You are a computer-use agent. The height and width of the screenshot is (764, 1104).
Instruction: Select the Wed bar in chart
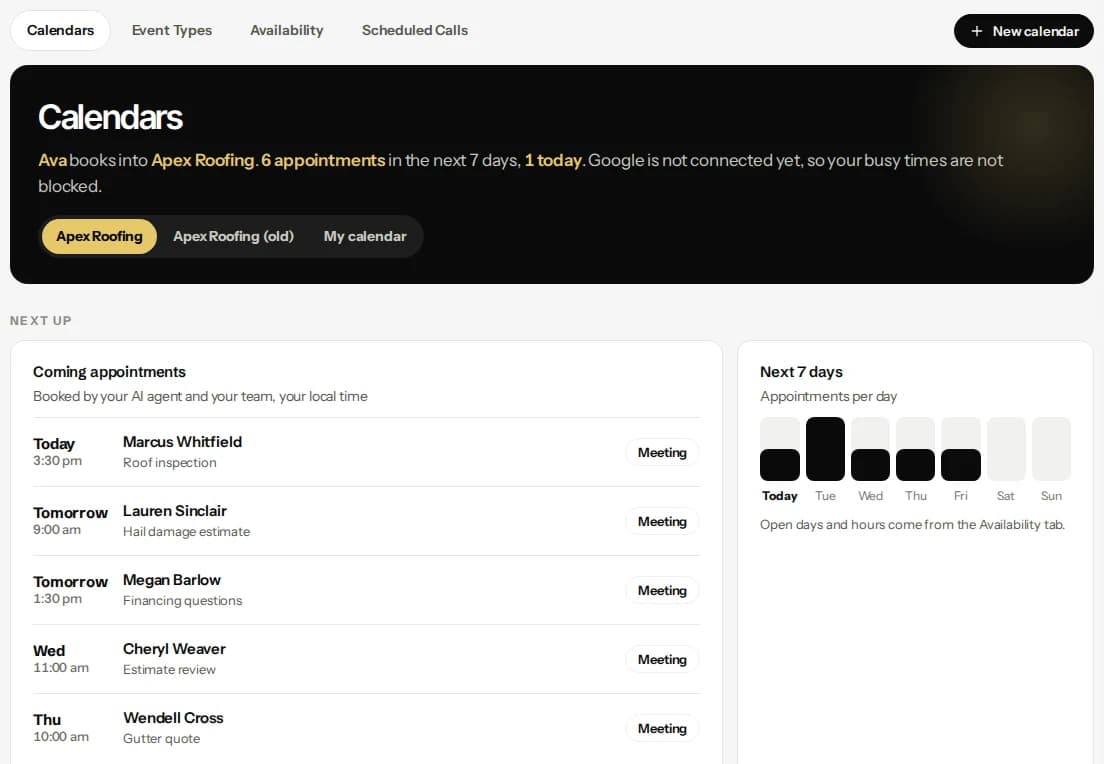tap(870, 449)
